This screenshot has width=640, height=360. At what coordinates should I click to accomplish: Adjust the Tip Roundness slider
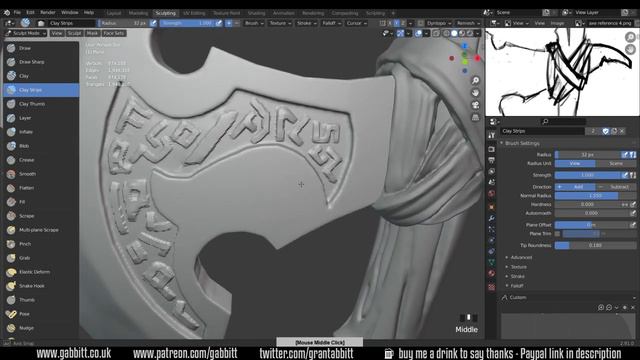[x=596, y=246]
